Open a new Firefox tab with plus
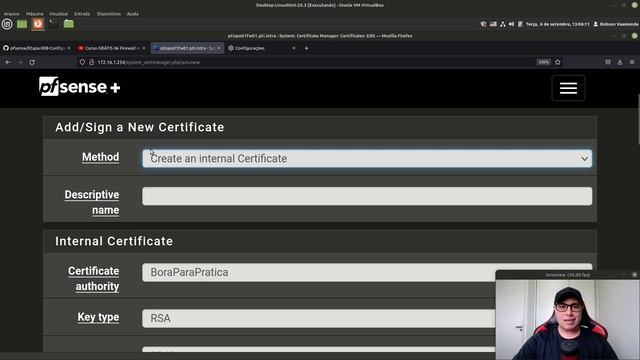 [x=307, y=48]
